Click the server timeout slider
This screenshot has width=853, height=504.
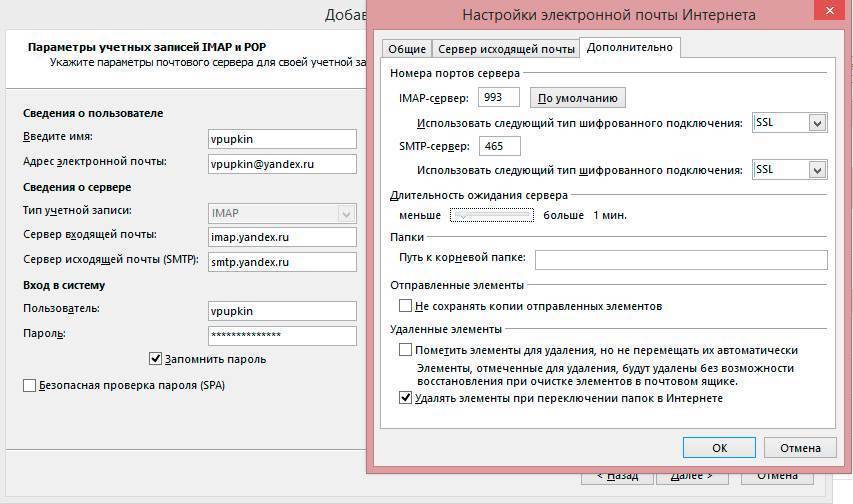[491, 215]
